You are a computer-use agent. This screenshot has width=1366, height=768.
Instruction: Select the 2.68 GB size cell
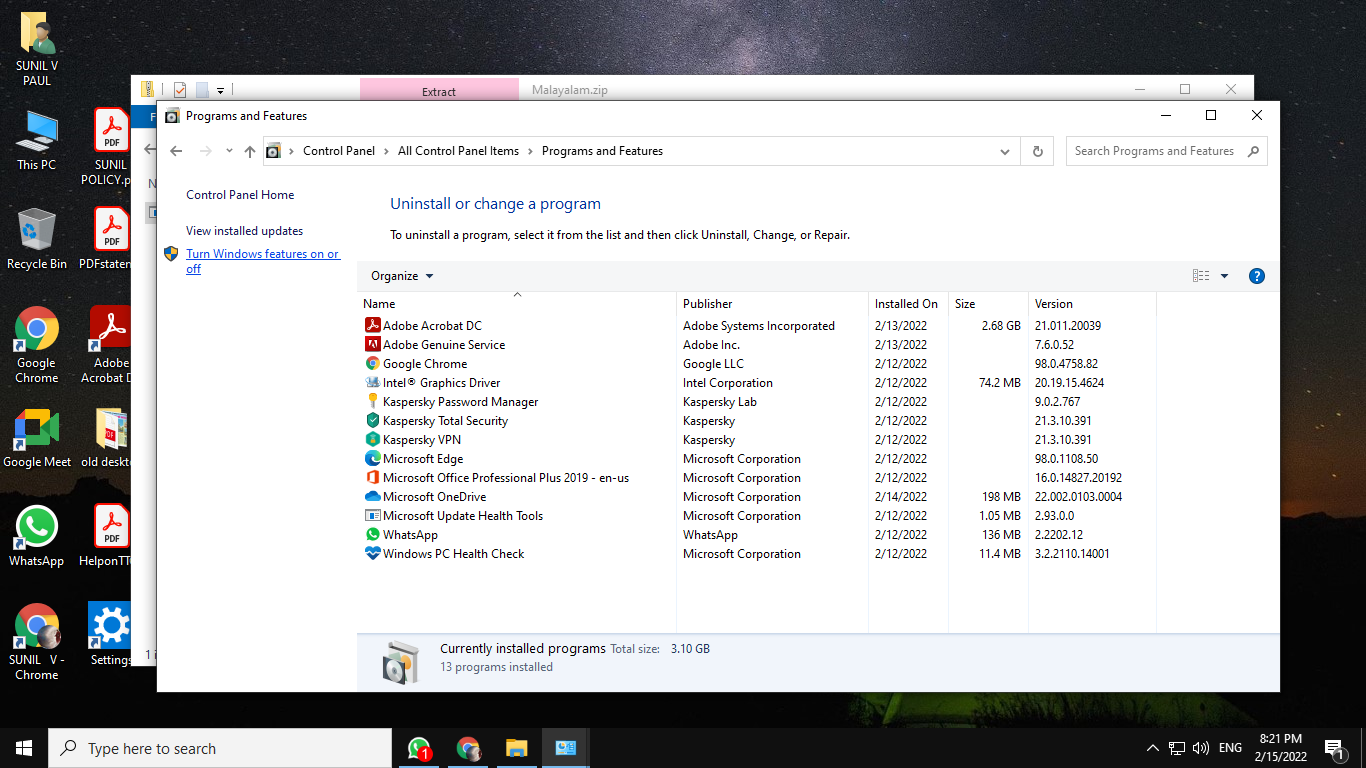point(1001,325)
